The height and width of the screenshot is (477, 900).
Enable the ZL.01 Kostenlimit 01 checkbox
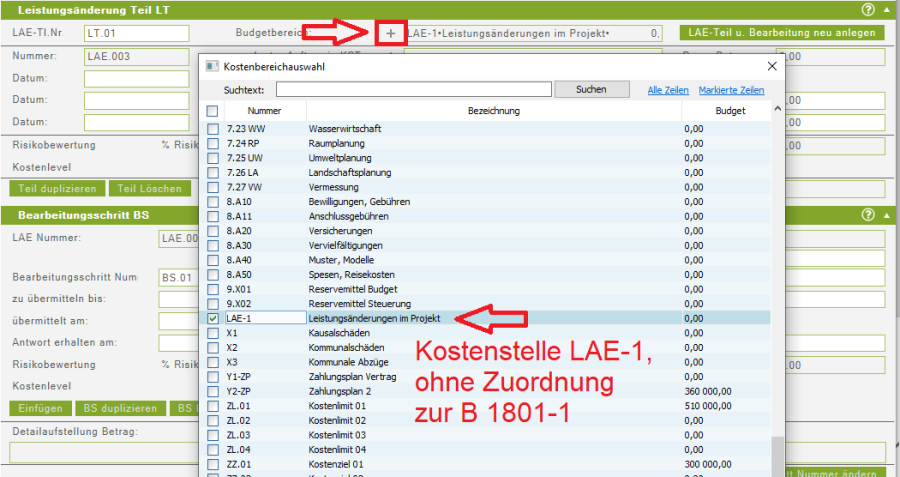coord(212,406)
